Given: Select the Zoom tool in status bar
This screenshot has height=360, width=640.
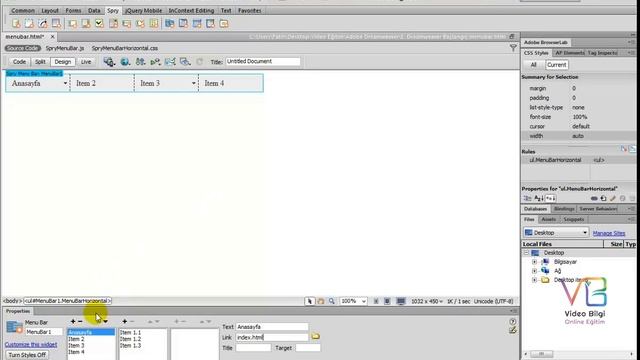Looking at the screenshot, I should 332,301.
